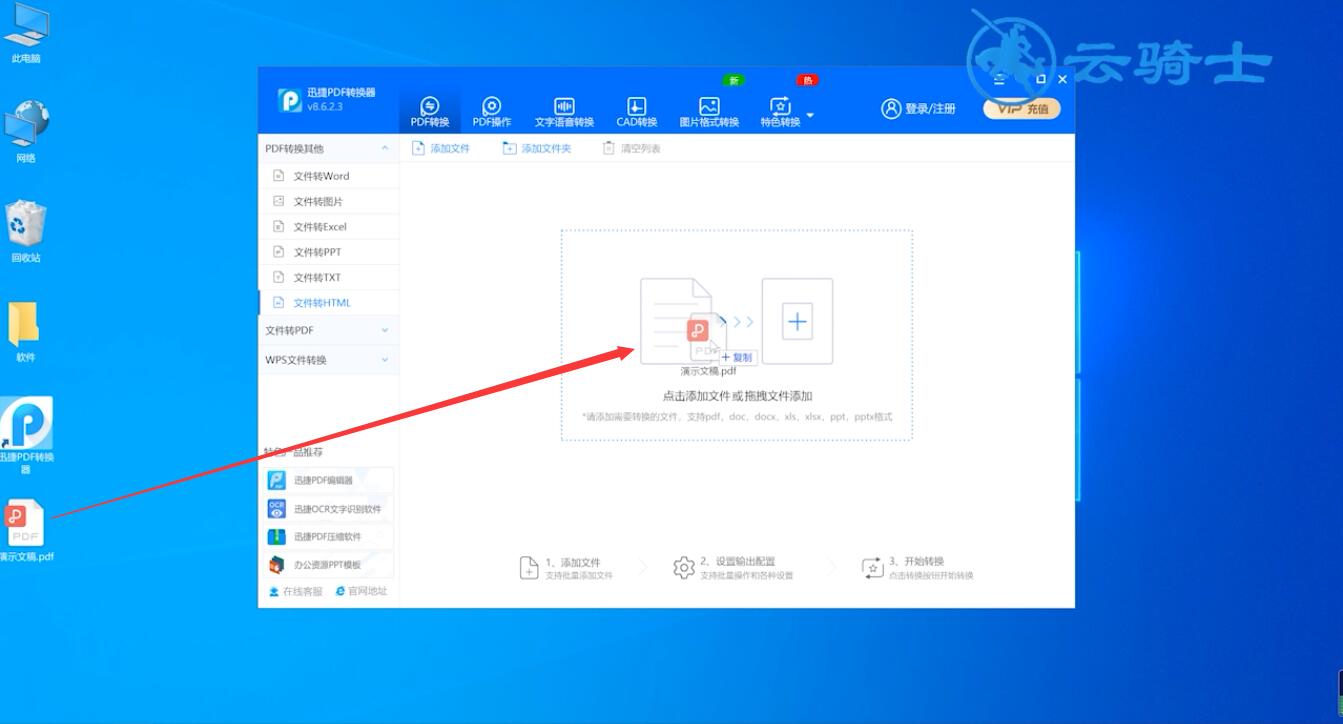Click 登录/注册 to sign in
This screenshot has width=1343, height=724.
(x=918, y=108)
